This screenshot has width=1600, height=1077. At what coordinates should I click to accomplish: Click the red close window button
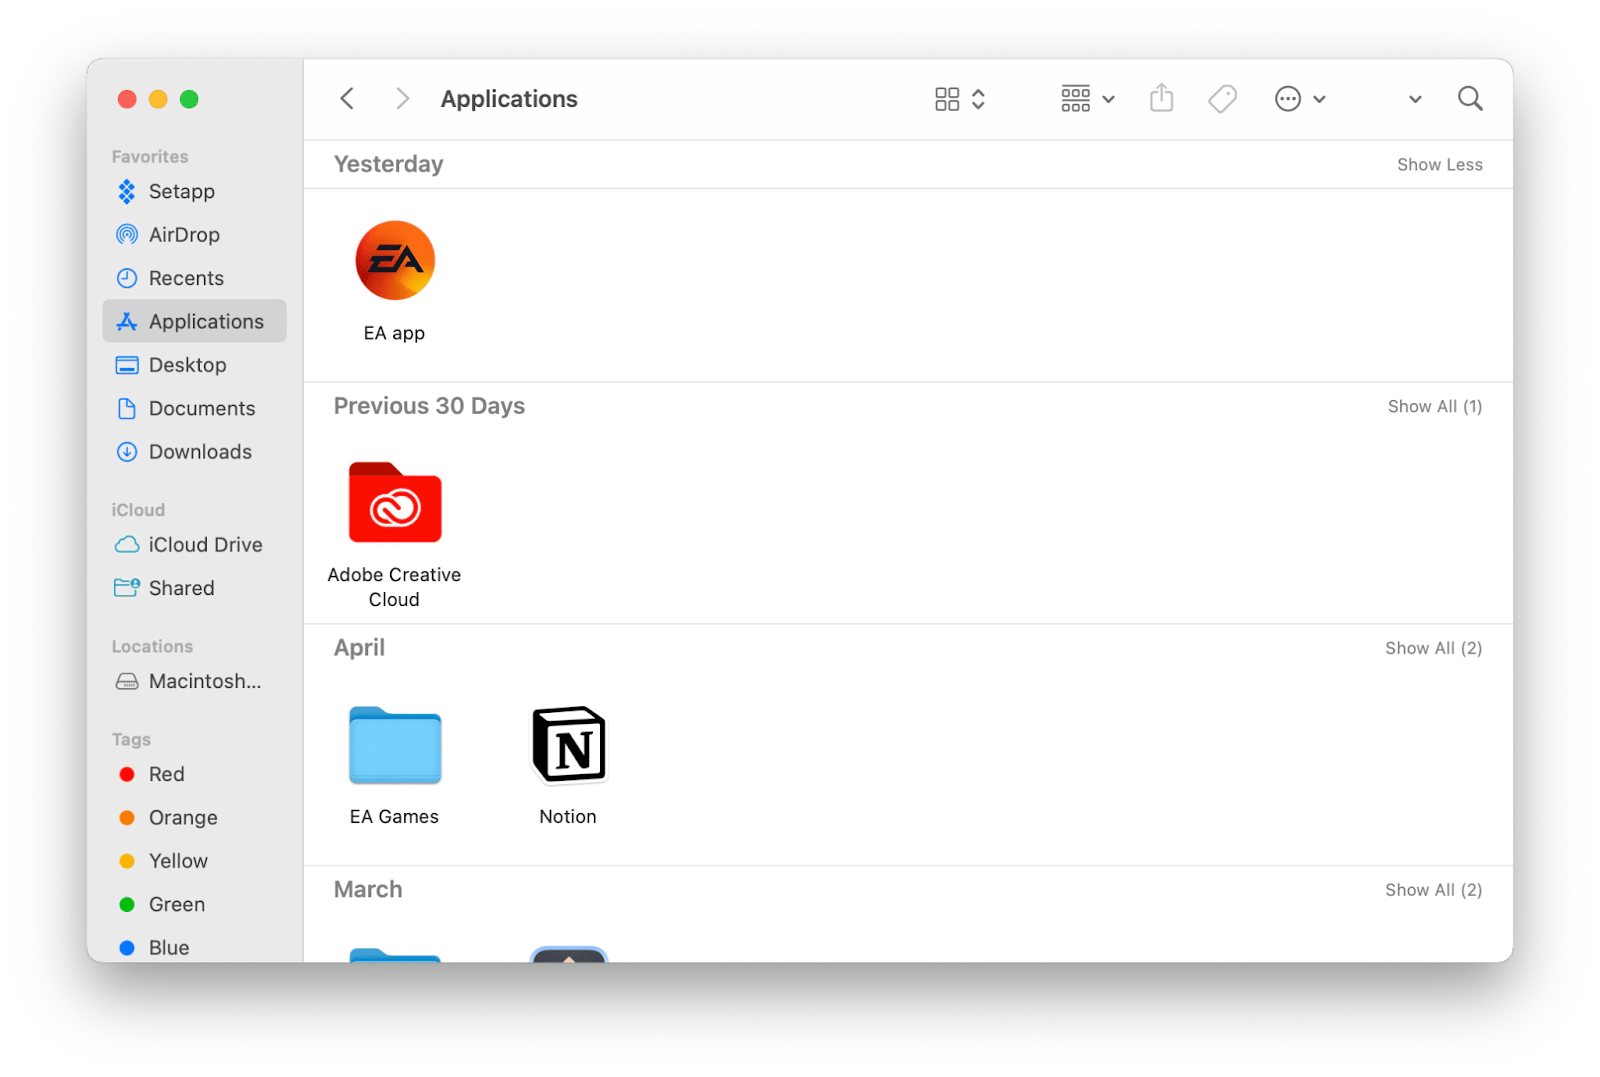(x=127, y=99)
